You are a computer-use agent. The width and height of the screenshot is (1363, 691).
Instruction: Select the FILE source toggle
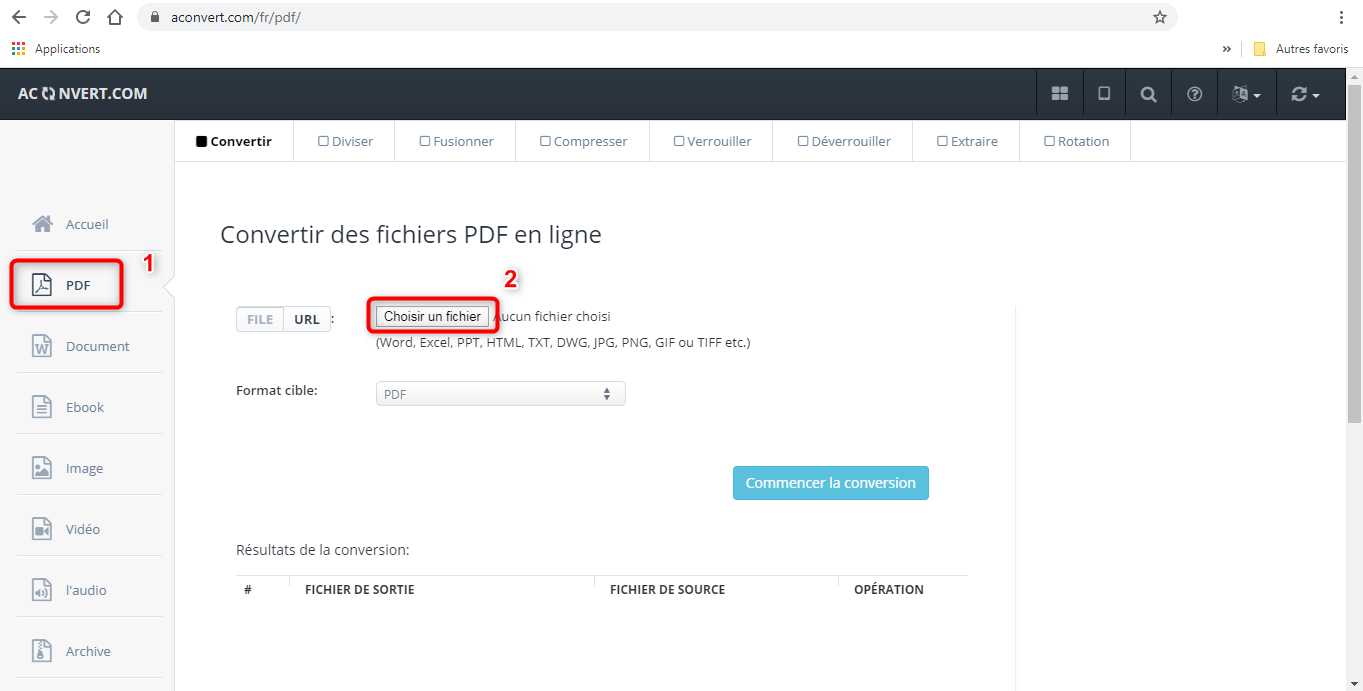(x=260, y=319)
